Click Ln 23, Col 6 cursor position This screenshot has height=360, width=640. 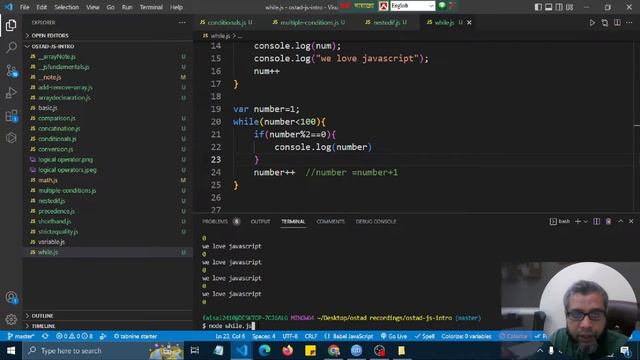pyautogui.click(x=230, y=336)
